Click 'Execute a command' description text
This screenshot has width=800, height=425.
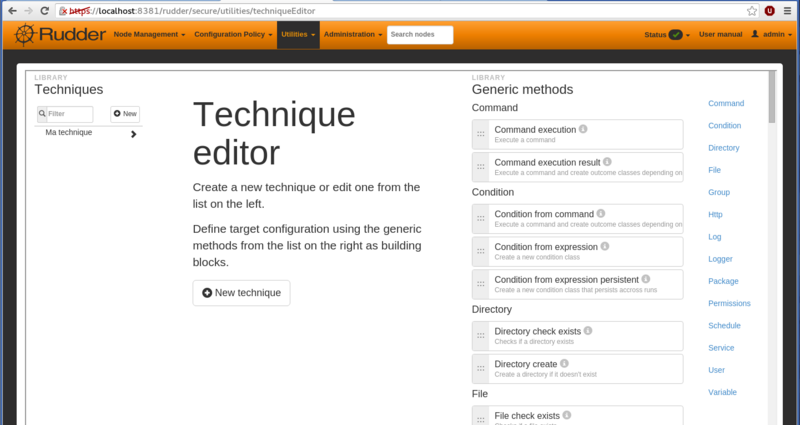coord(524,140)
